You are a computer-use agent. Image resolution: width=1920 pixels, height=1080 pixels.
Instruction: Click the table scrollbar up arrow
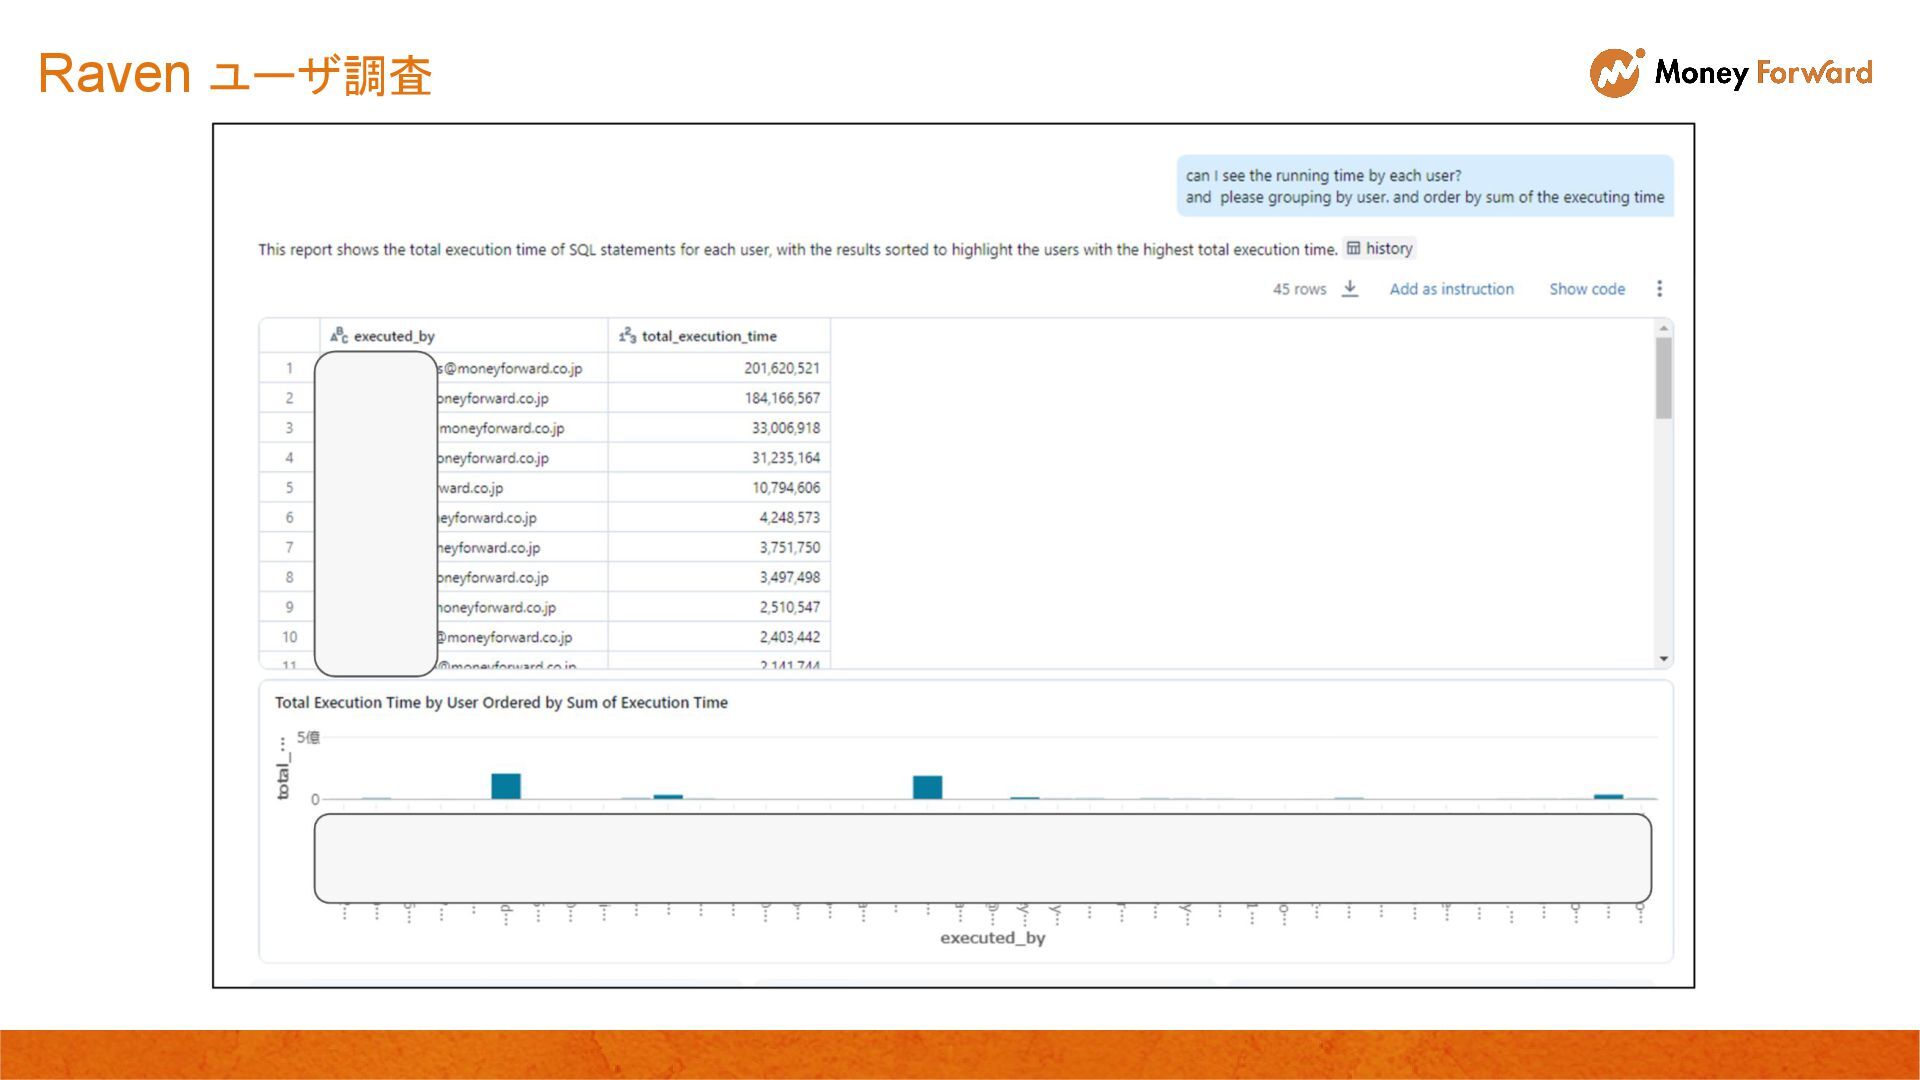(1663, 328)
